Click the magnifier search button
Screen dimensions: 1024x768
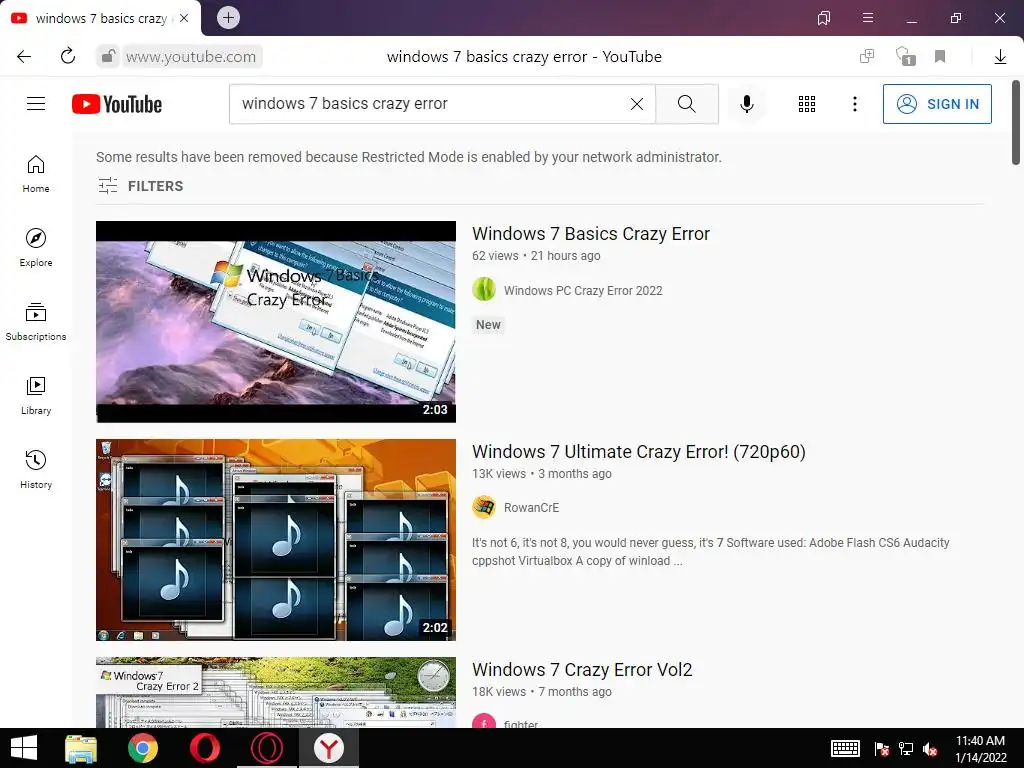point(686,104)
